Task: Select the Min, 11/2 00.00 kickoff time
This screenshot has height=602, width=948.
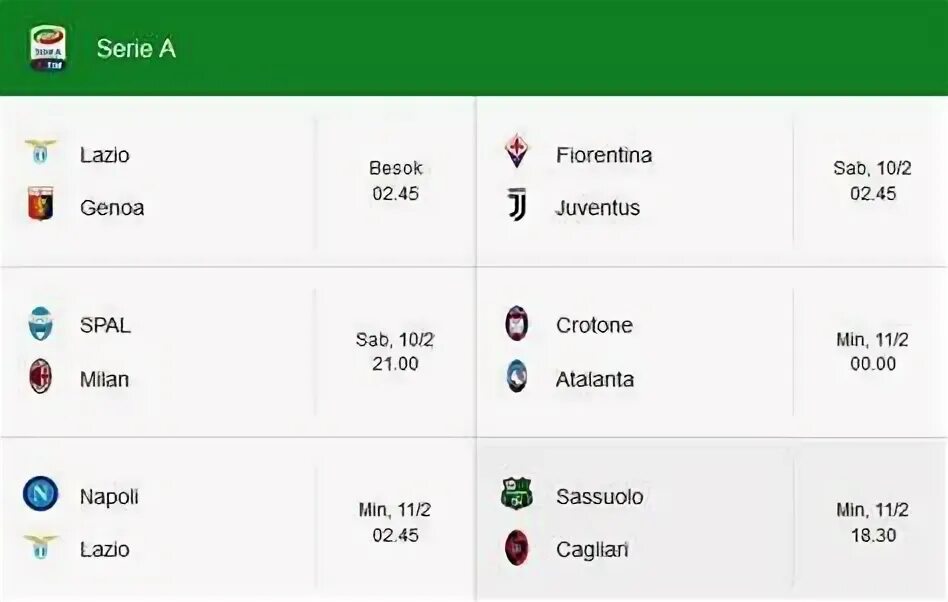Action: point(872,351)
